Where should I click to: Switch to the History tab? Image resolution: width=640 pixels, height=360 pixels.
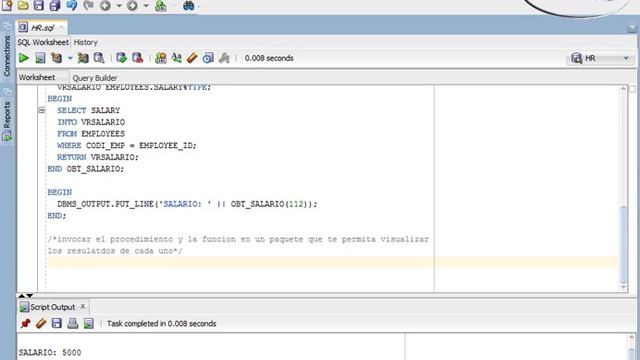(x=85, y=42)
